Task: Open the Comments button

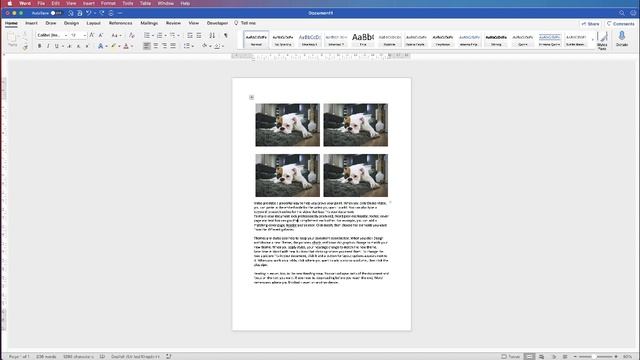Action: click(x=620, y=24)
